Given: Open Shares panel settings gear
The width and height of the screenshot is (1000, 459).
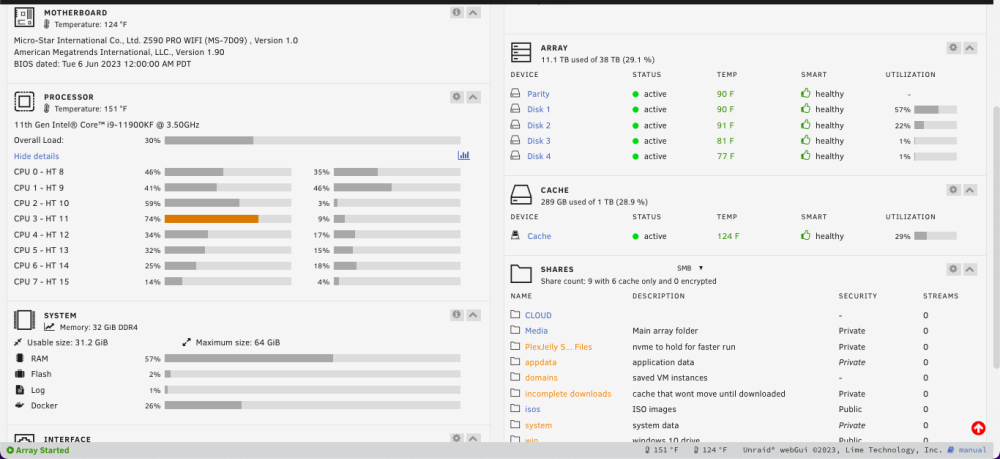Looking at the screenshot, I should (x=953, y=269).
